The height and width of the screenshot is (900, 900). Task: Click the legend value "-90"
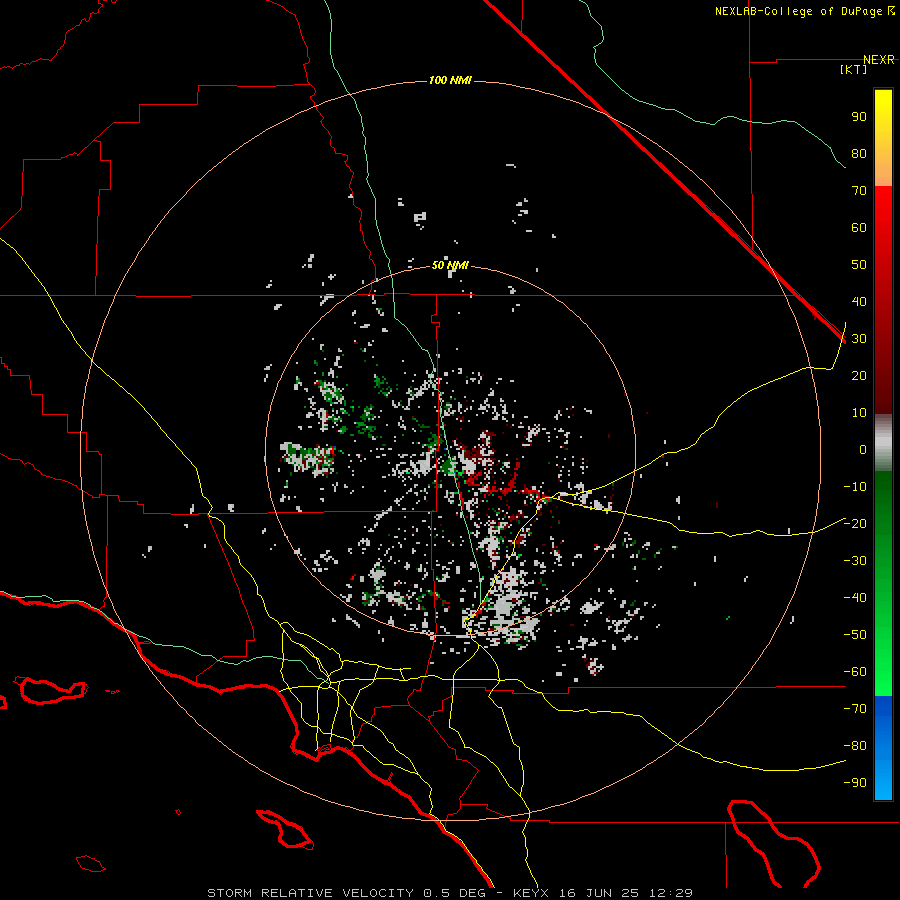click(x=855, y=783)
